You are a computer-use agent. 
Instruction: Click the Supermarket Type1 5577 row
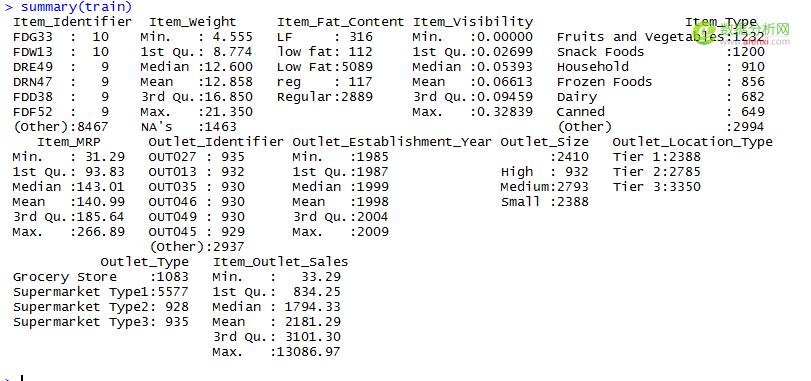tap(101, 292)
